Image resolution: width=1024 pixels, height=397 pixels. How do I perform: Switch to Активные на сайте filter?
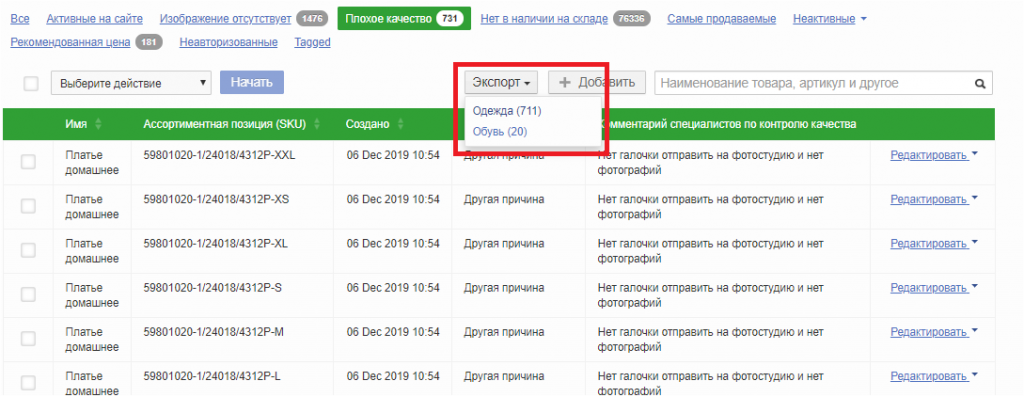click(x=95, y=19)
